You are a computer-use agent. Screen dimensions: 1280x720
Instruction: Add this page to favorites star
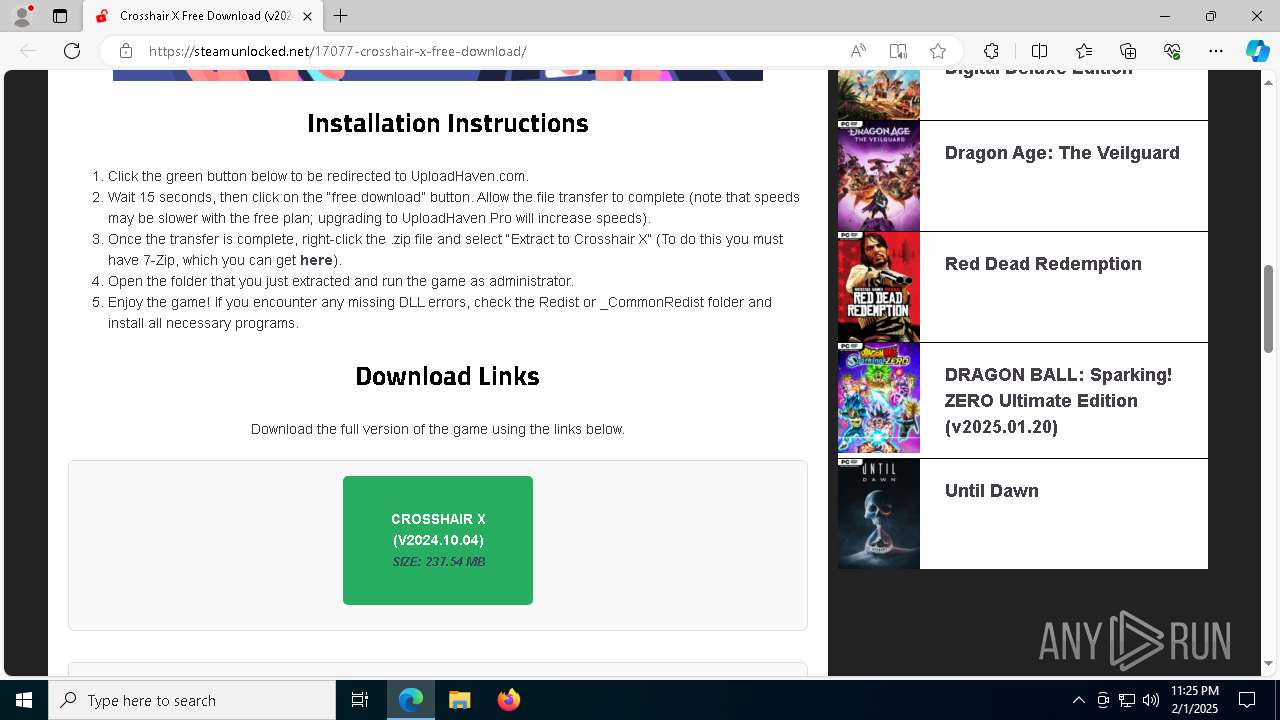click(x=938, y=51)
